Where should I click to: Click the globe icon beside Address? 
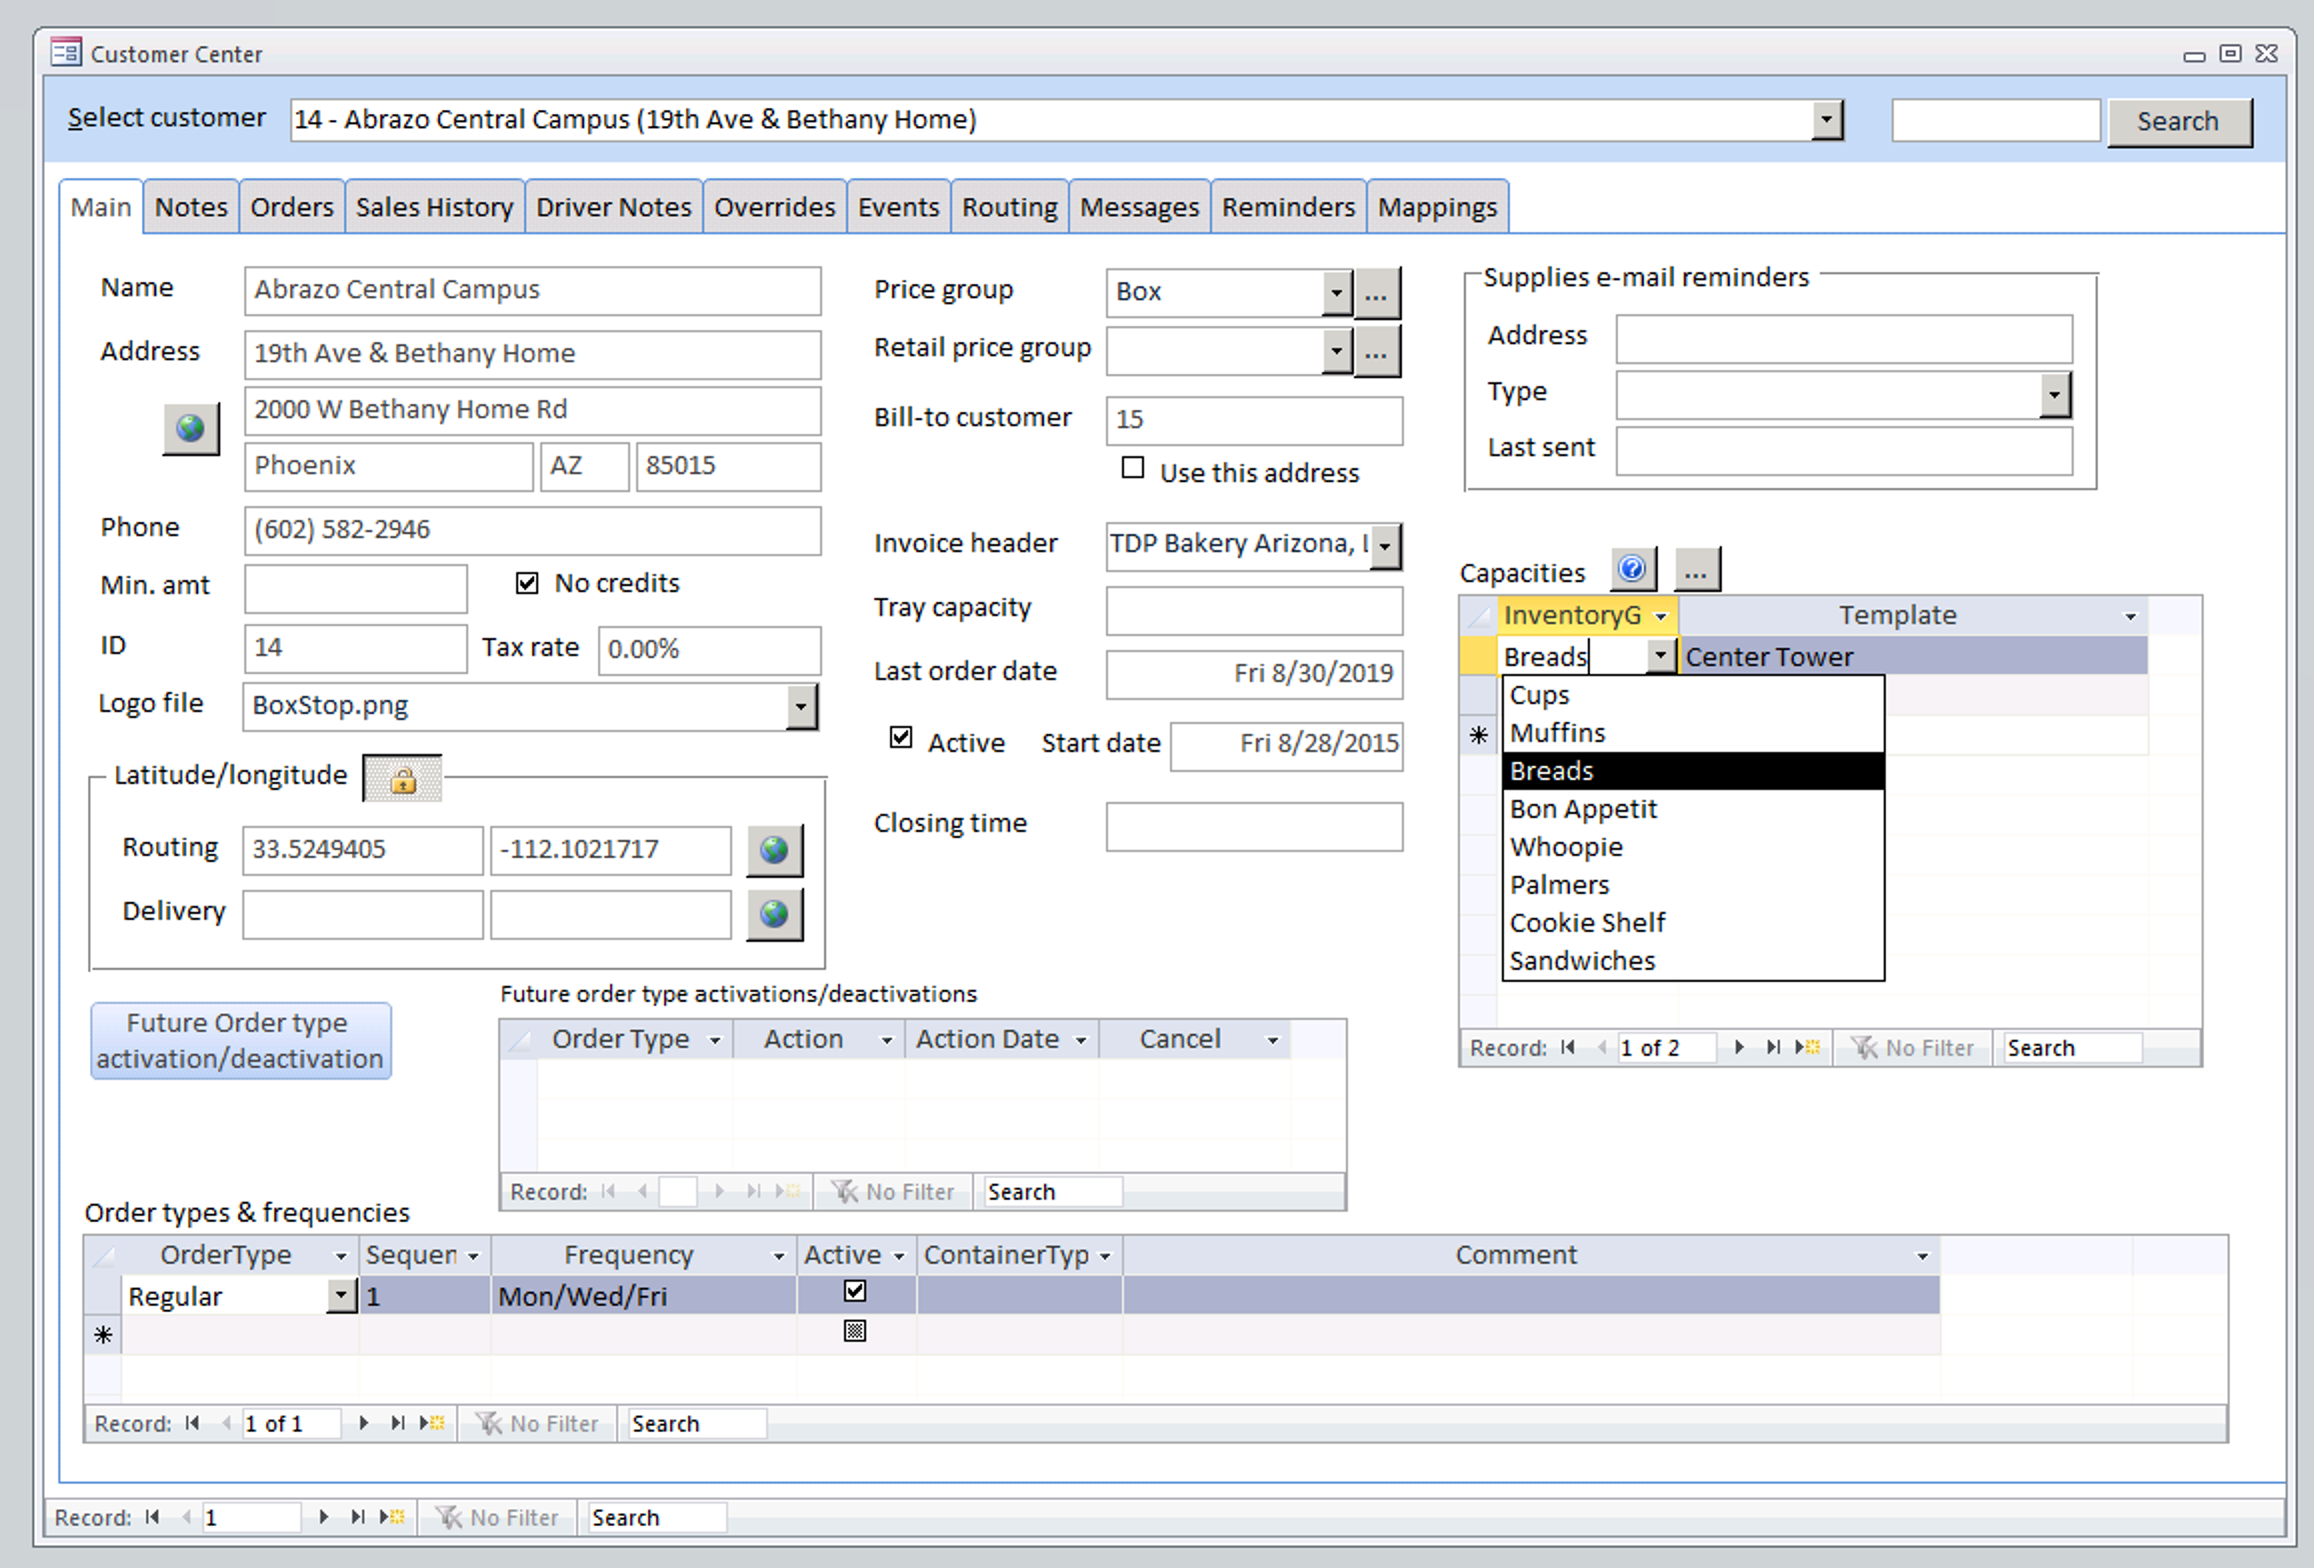pos(191,429)
